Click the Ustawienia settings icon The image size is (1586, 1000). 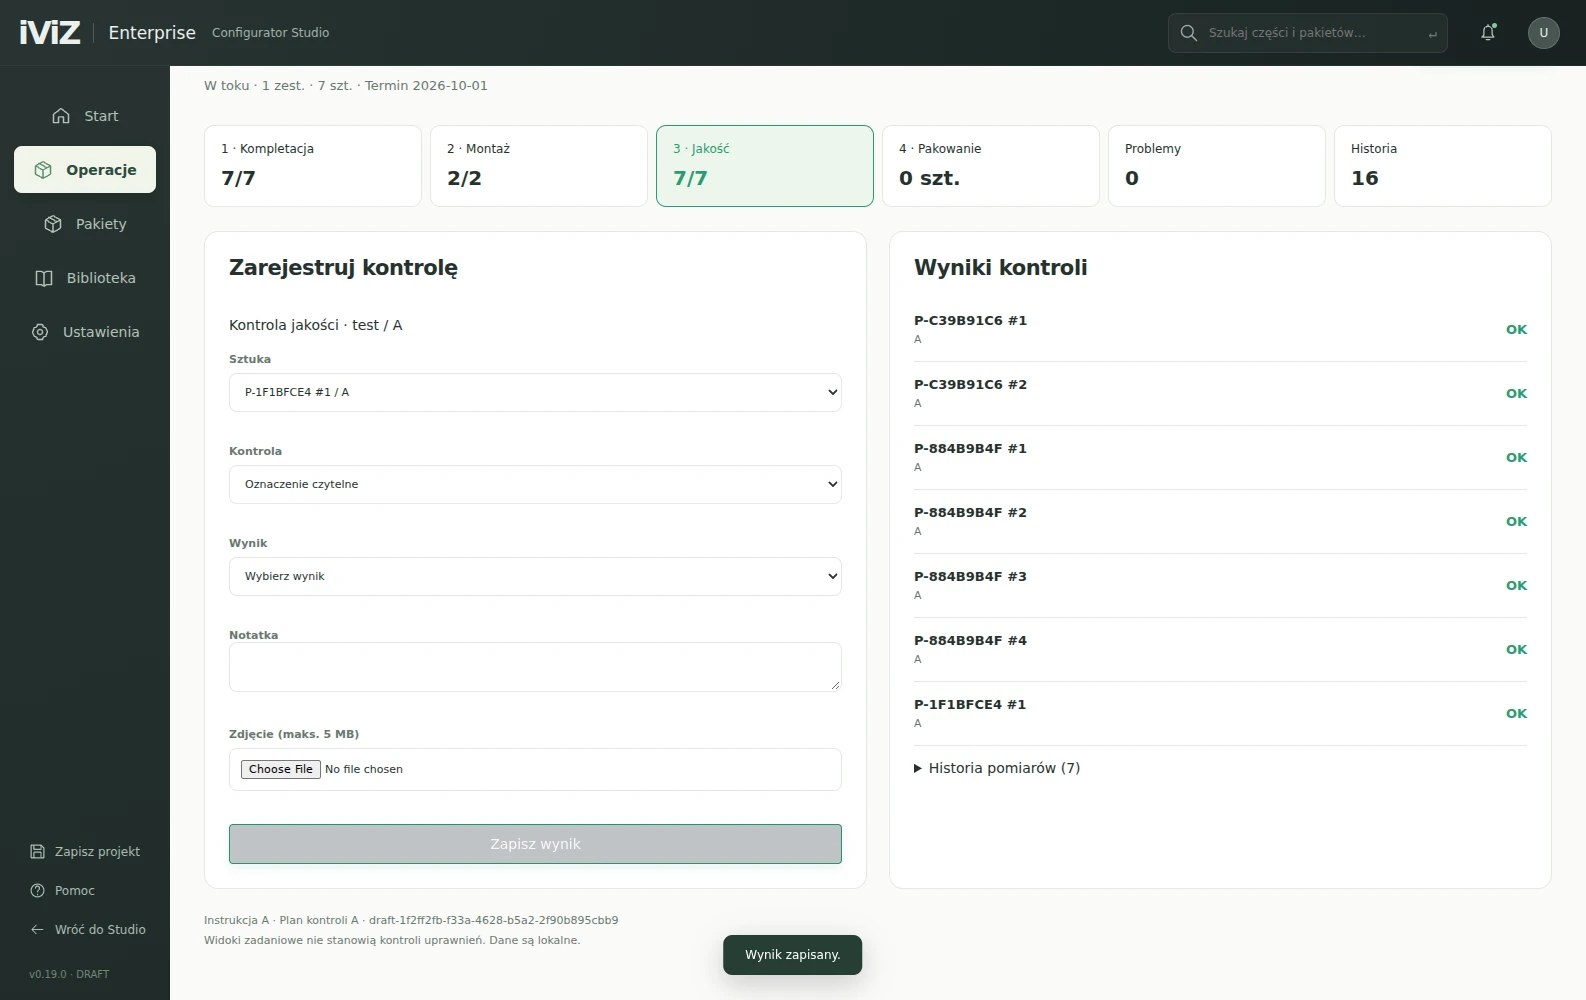click(40, 332)
